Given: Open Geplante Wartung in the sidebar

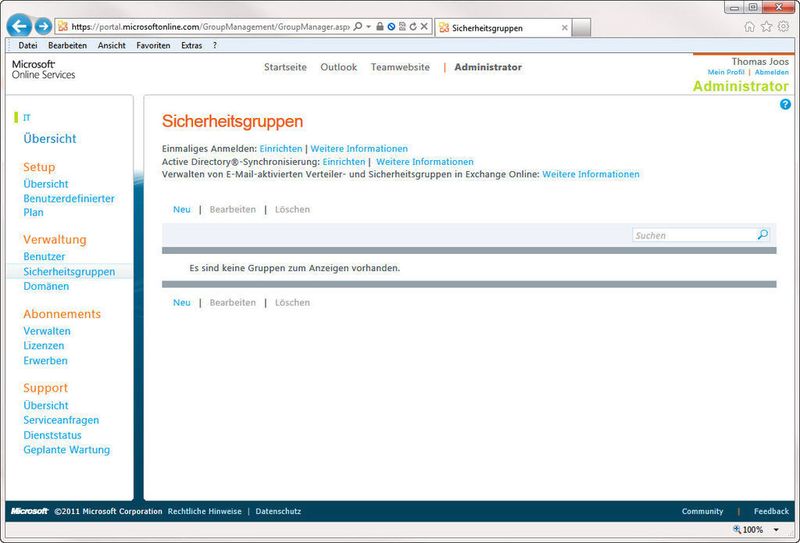Looking at the screenshot, I should 66,450.
